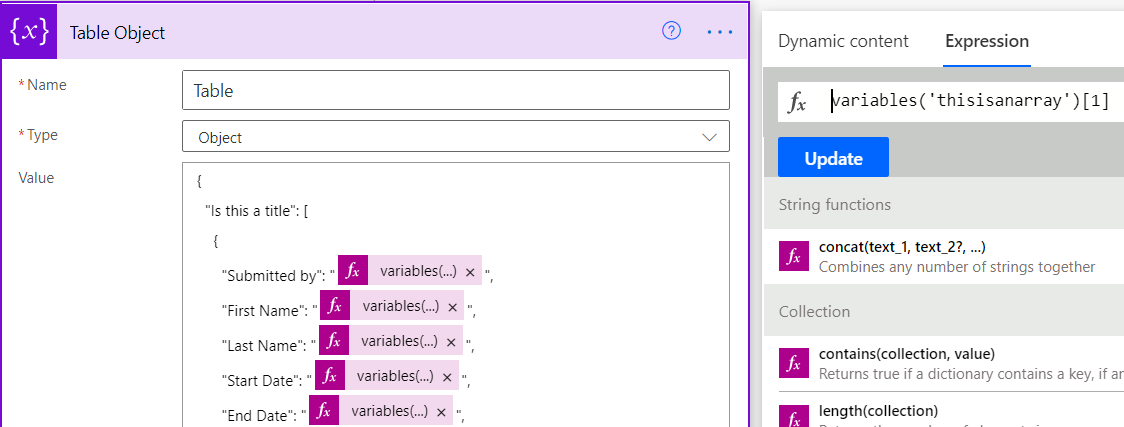The image size is (1124, 427).
Task: Remove the End Date variables token
Action: (441, 411)
